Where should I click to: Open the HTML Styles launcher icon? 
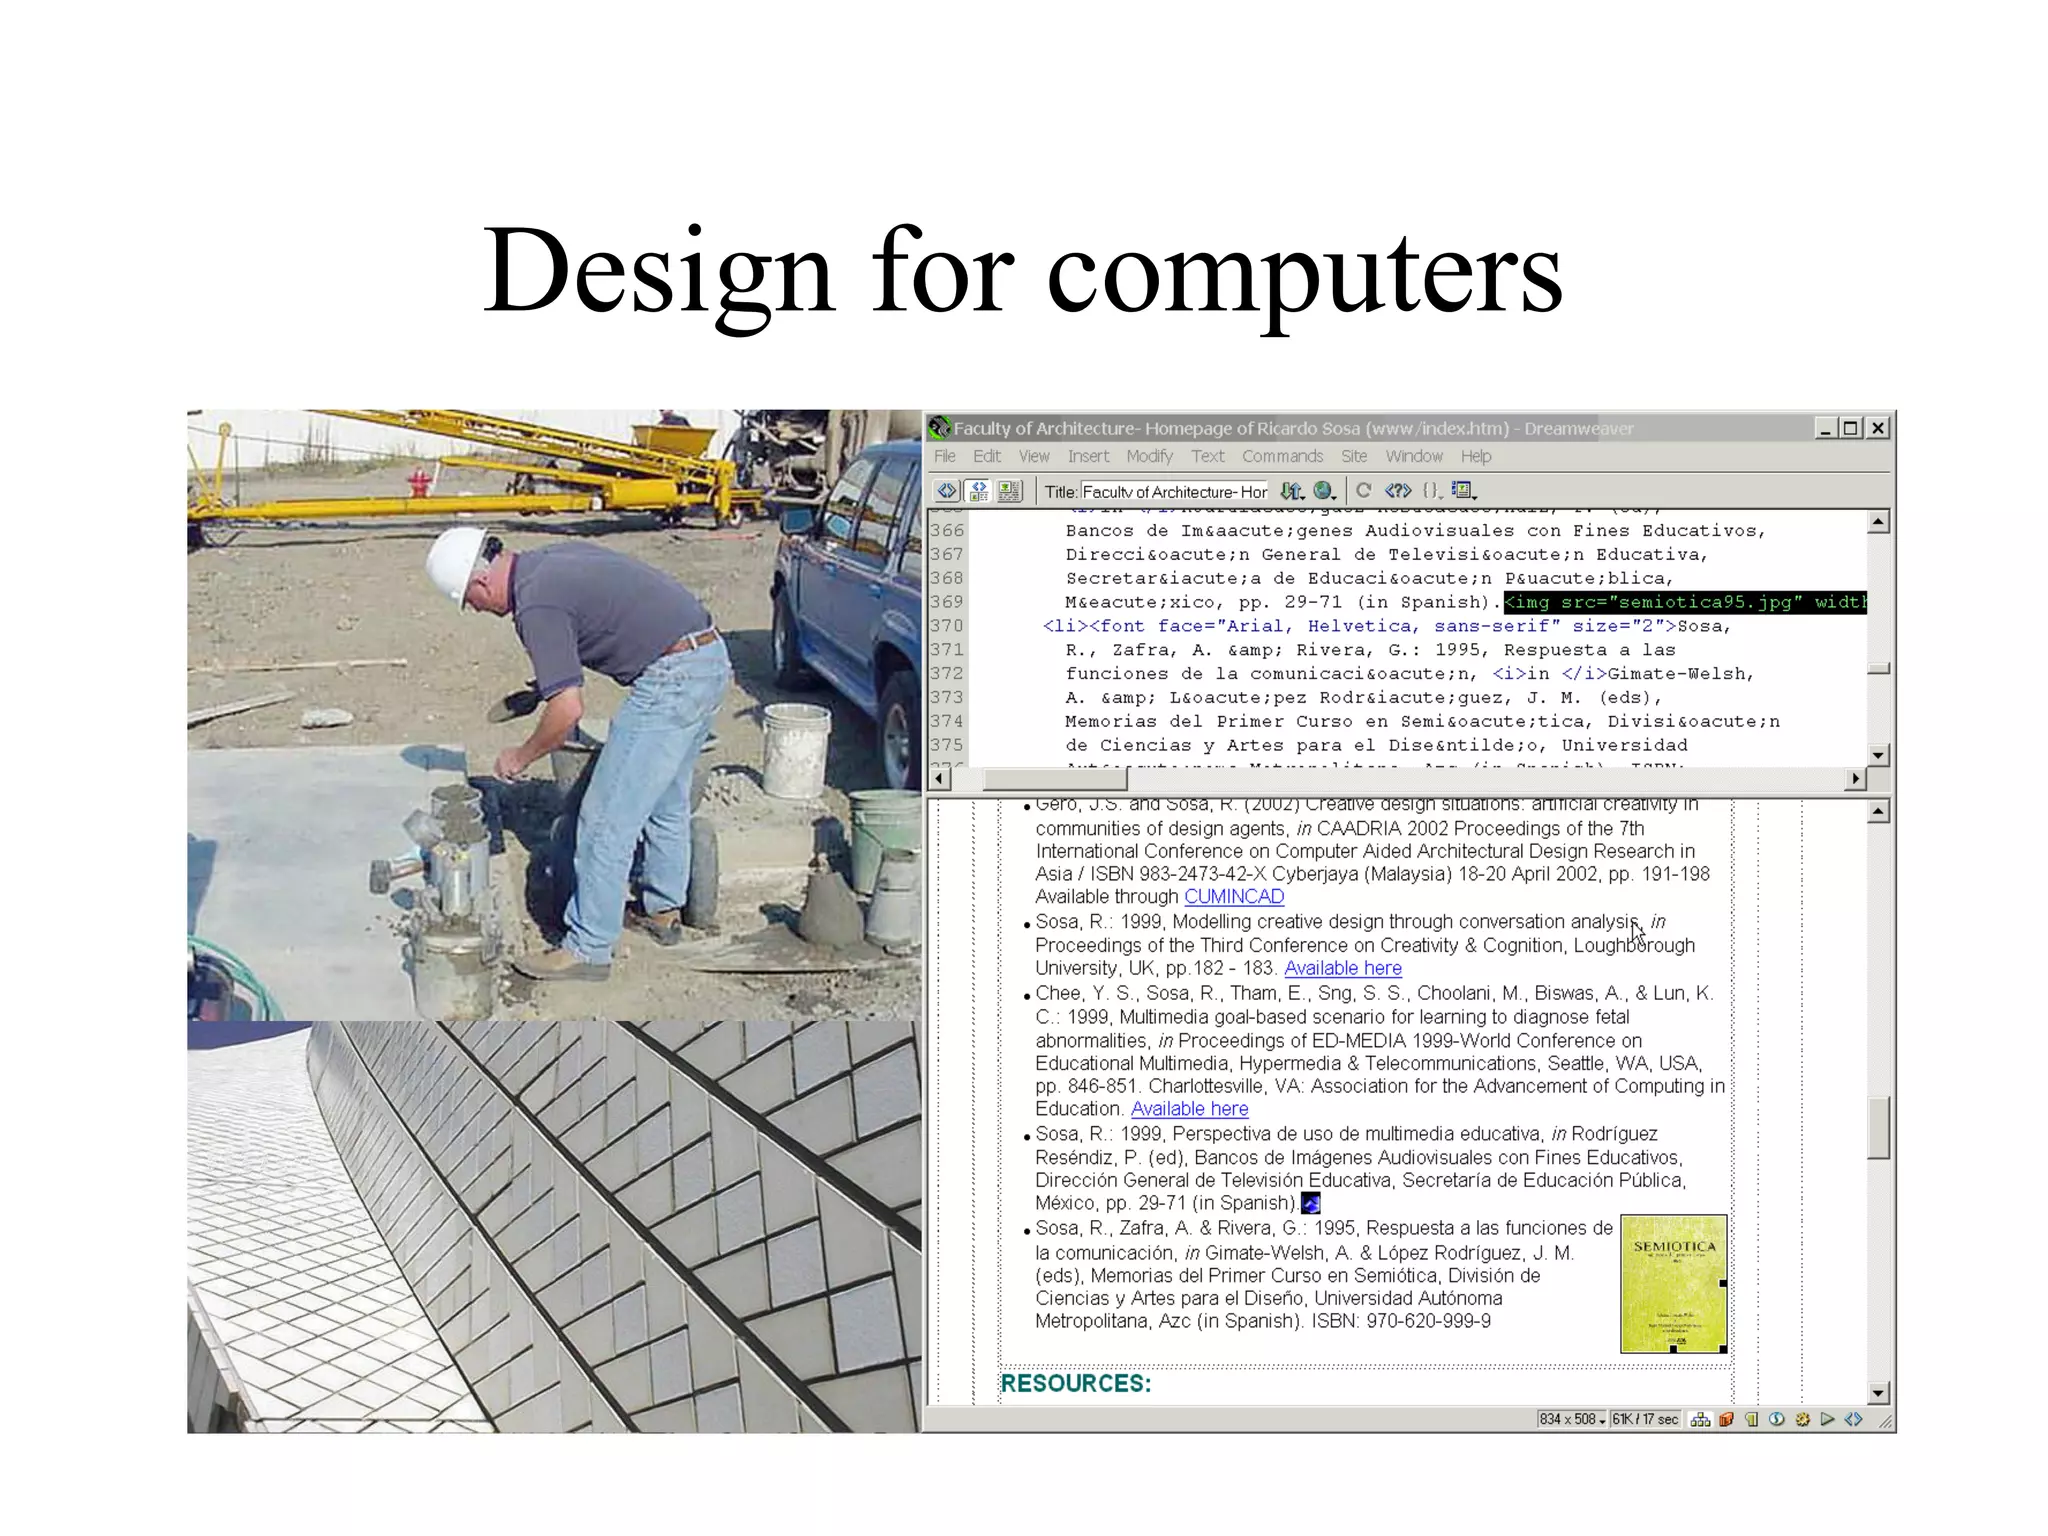1751,1419
